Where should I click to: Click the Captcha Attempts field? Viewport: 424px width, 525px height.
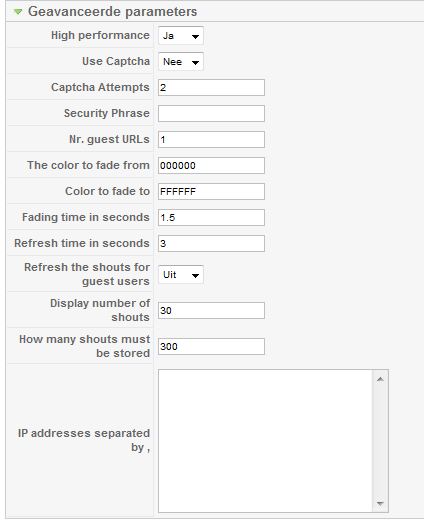click(x=211, y=87)
